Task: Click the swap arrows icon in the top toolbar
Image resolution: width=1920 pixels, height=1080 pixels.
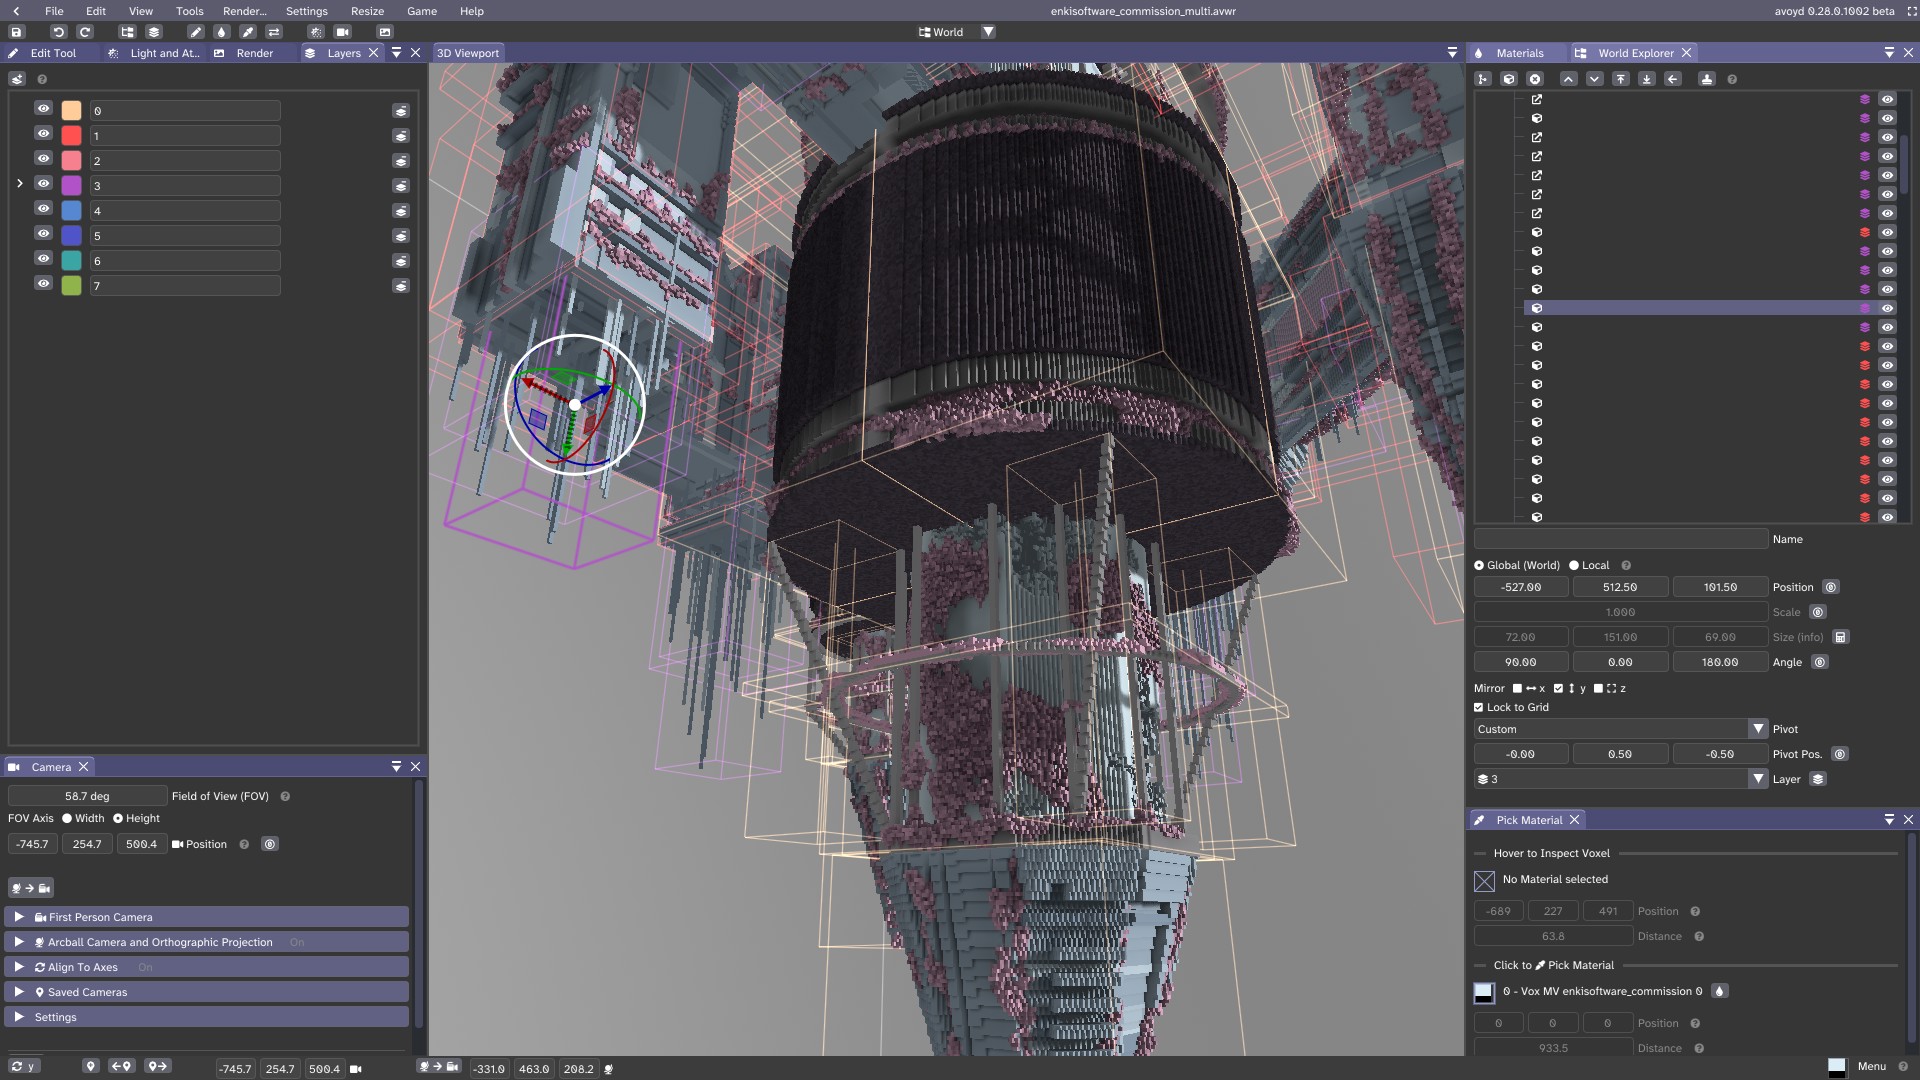Action: [x=274, y=32]
